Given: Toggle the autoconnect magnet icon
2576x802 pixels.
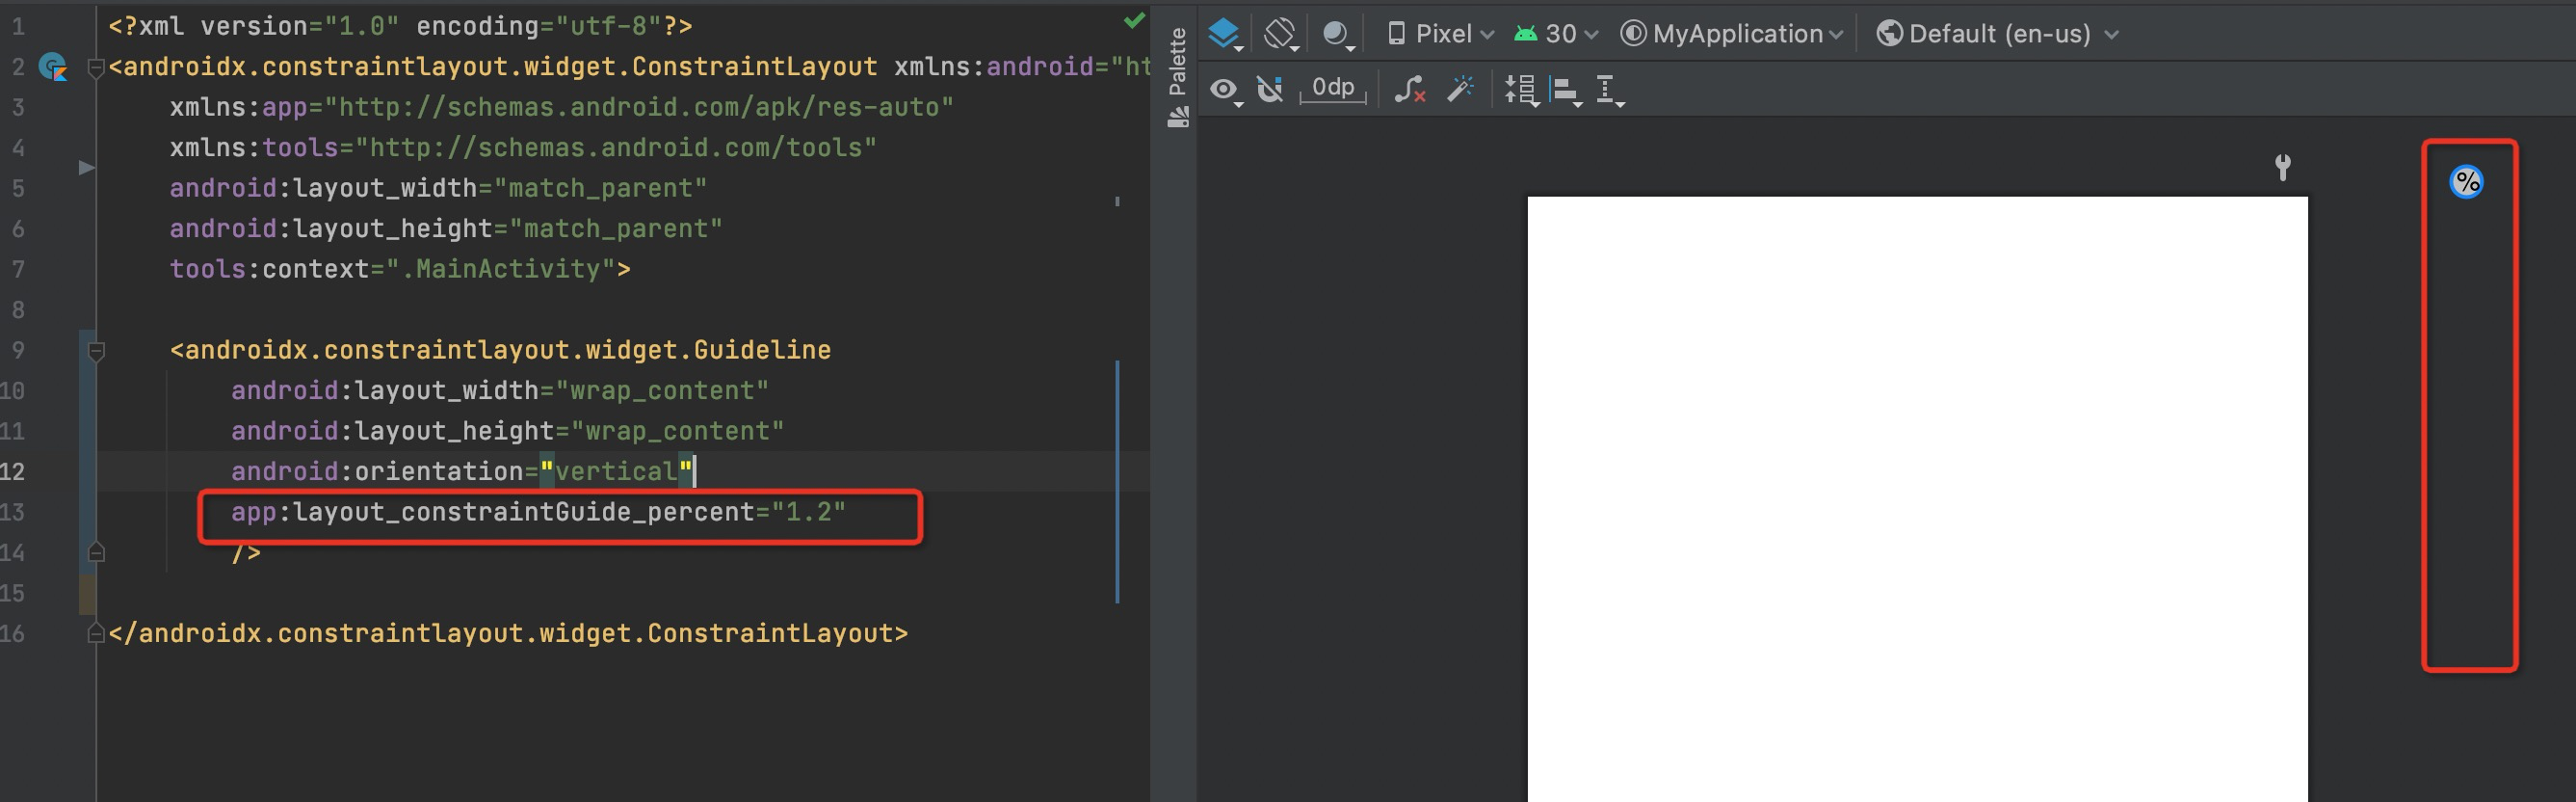Looking at the screenshot, I should 1270,90.
